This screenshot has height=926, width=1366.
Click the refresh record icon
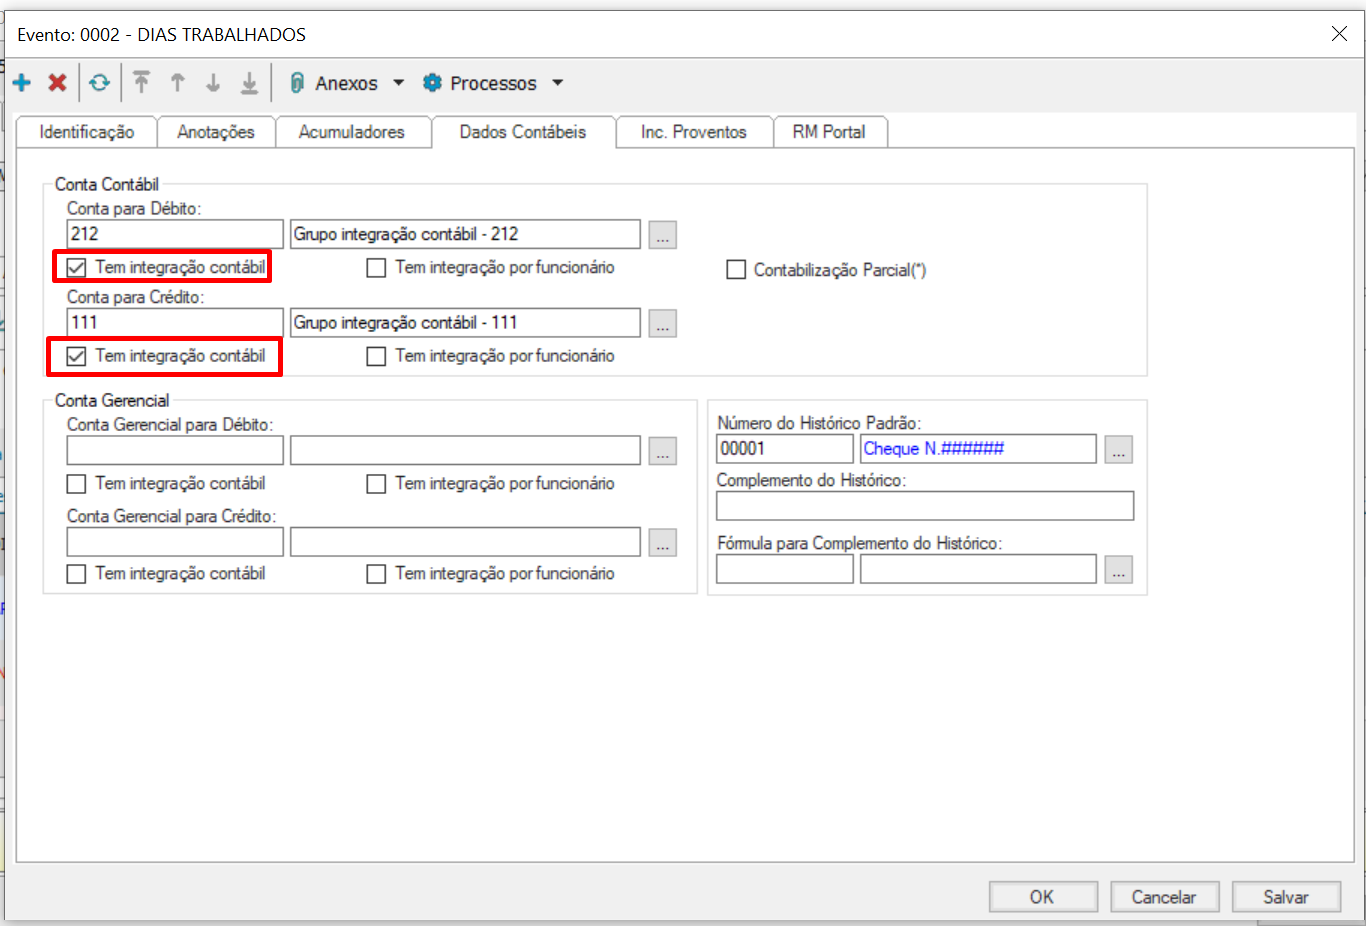click(99, 83)
